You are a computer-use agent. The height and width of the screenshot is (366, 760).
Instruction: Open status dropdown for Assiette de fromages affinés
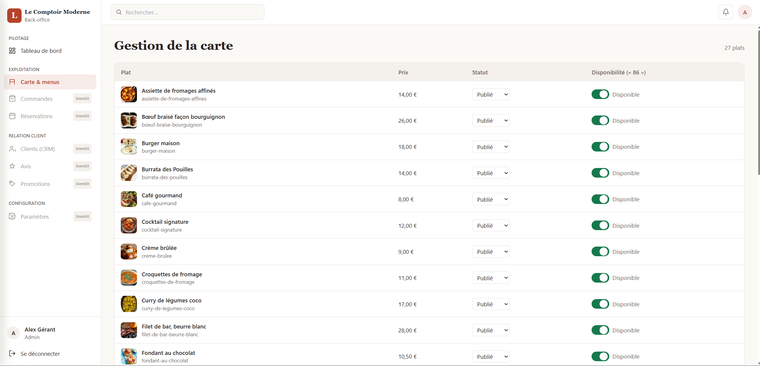tap(491, 95)
